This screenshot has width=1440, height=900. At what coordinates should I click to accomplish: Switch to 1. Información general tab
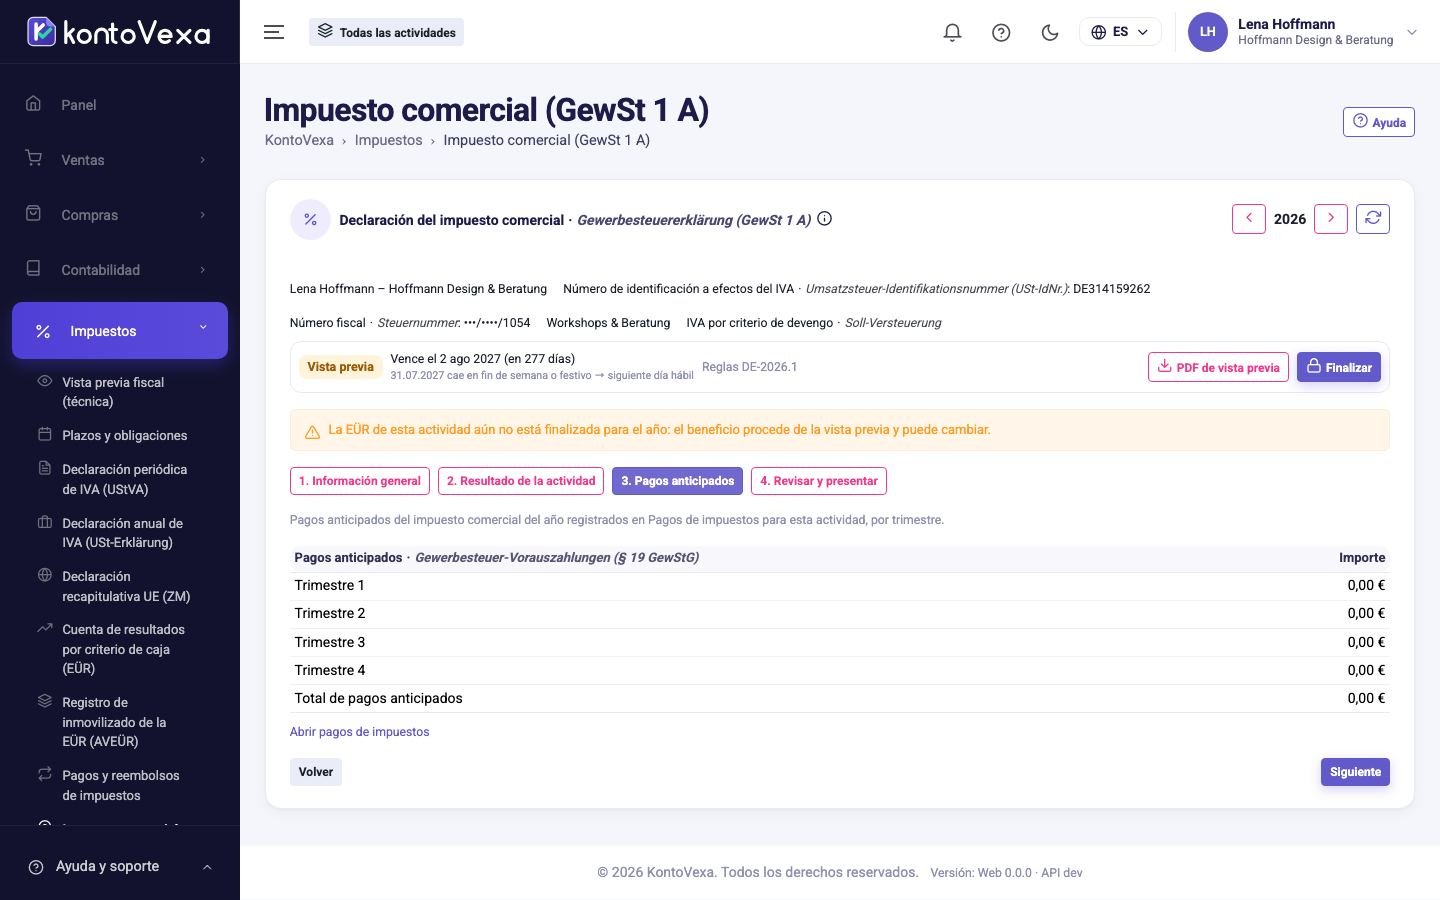click(x=359, y=481)
